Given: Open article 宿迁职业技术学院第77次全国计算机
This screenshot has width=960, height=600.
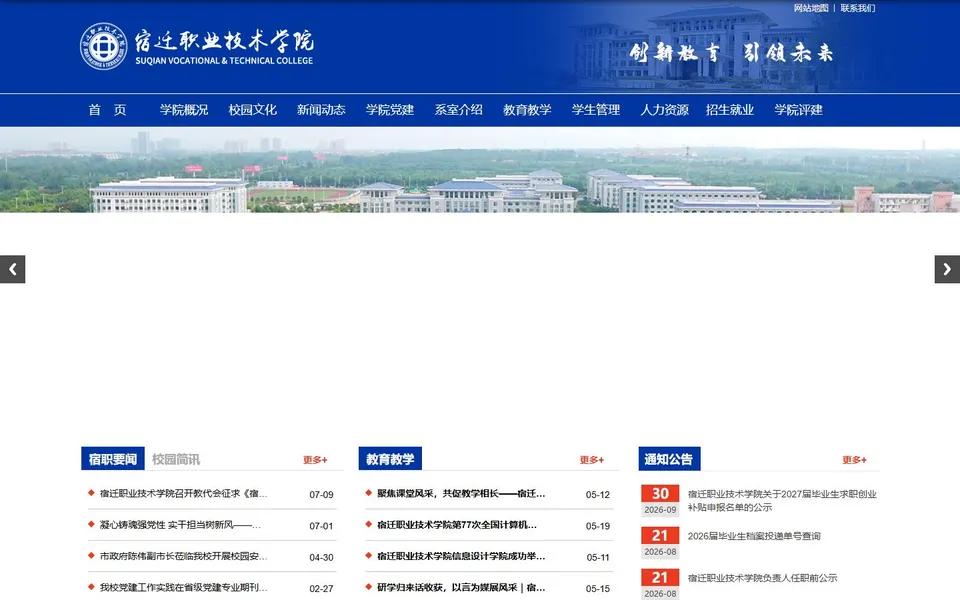Looking at the screenshot, I should pos(457,525).
